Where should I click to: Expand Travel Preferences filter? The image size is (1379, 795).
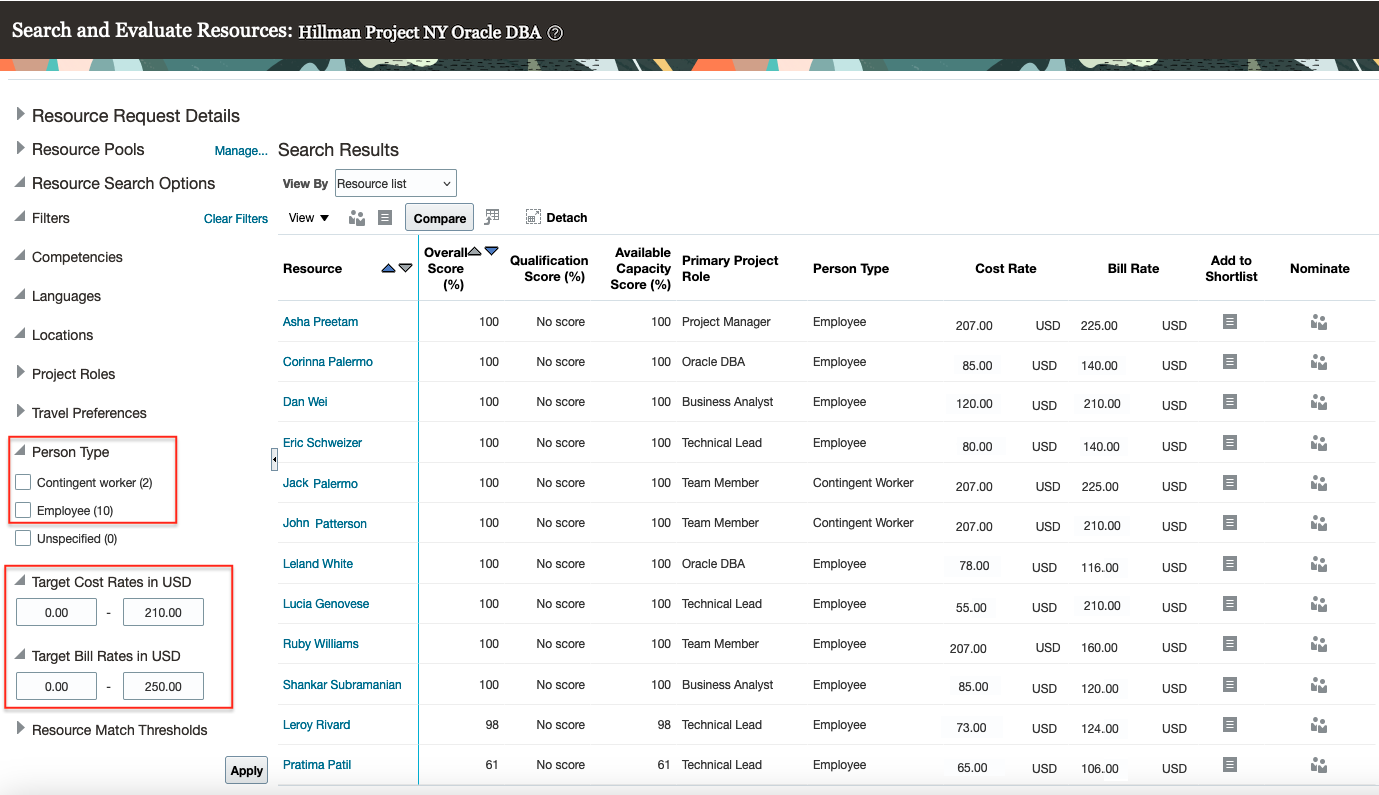pyautogui.click(x=20, y=412)
